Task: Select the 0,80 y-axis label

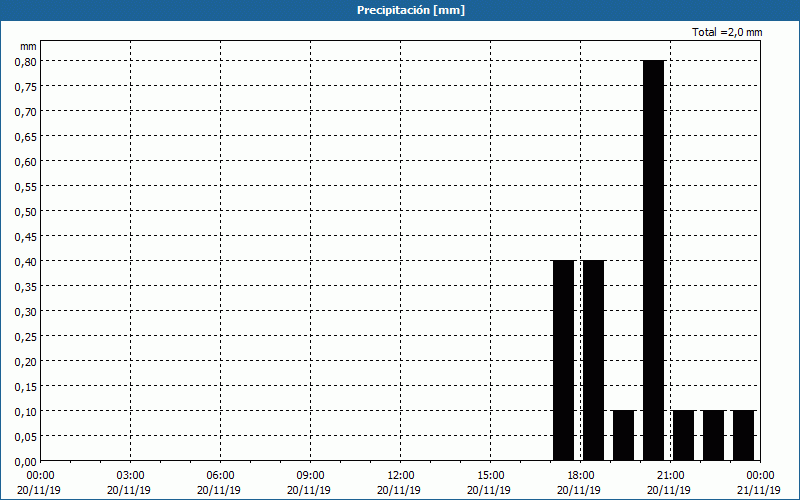Action: click(x=26, y=62)
